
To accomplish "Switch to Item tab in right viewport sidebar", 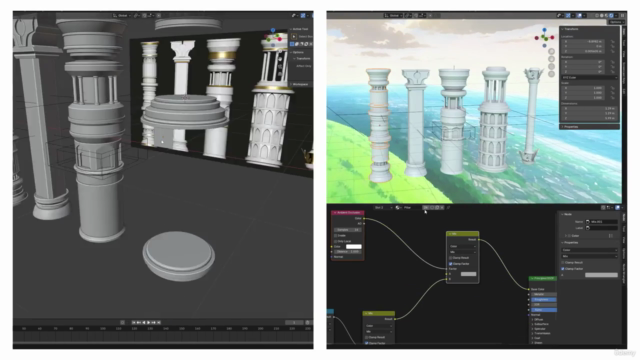I will coord(624,31).
